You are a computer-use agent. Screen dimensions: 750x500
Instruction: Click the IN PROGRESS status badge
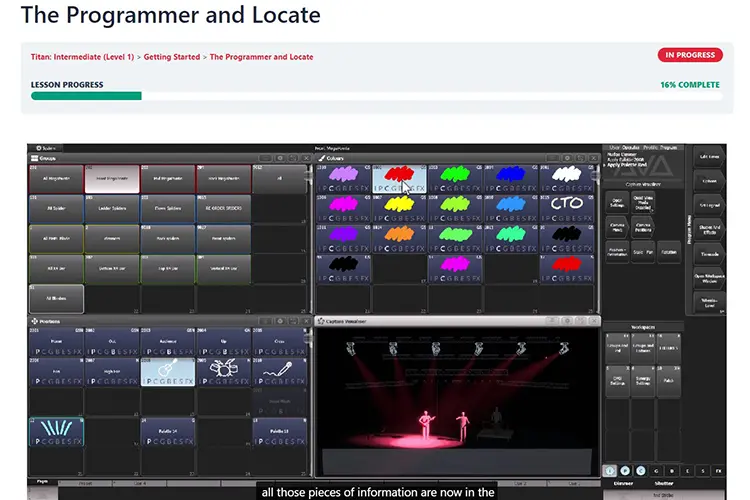tap(690, 55)
